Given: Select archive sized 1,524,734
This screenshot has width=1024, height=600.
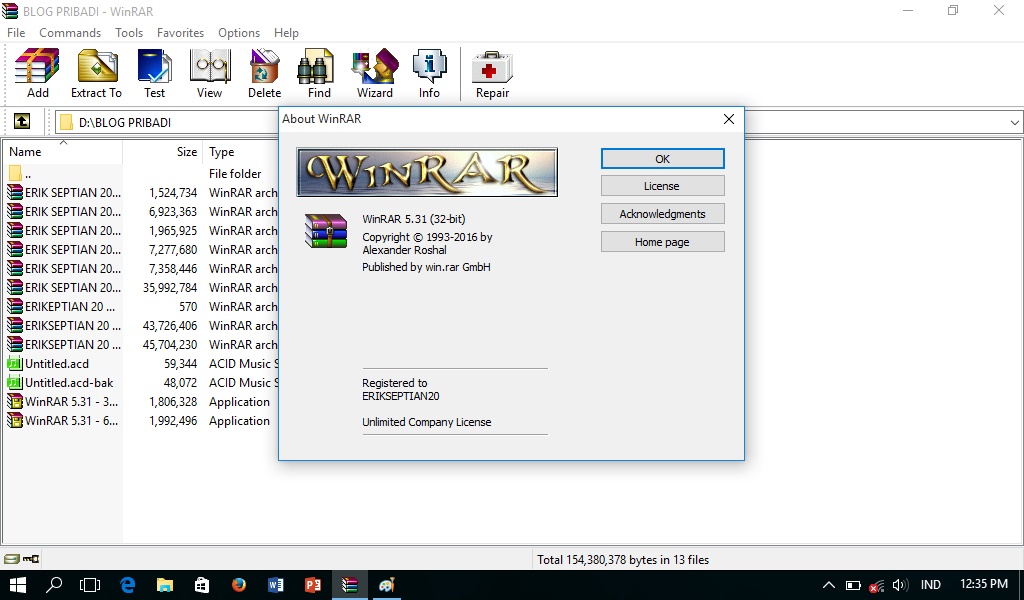Looking at the screenshot, I should pyautogui.click(x=141, y=193).
